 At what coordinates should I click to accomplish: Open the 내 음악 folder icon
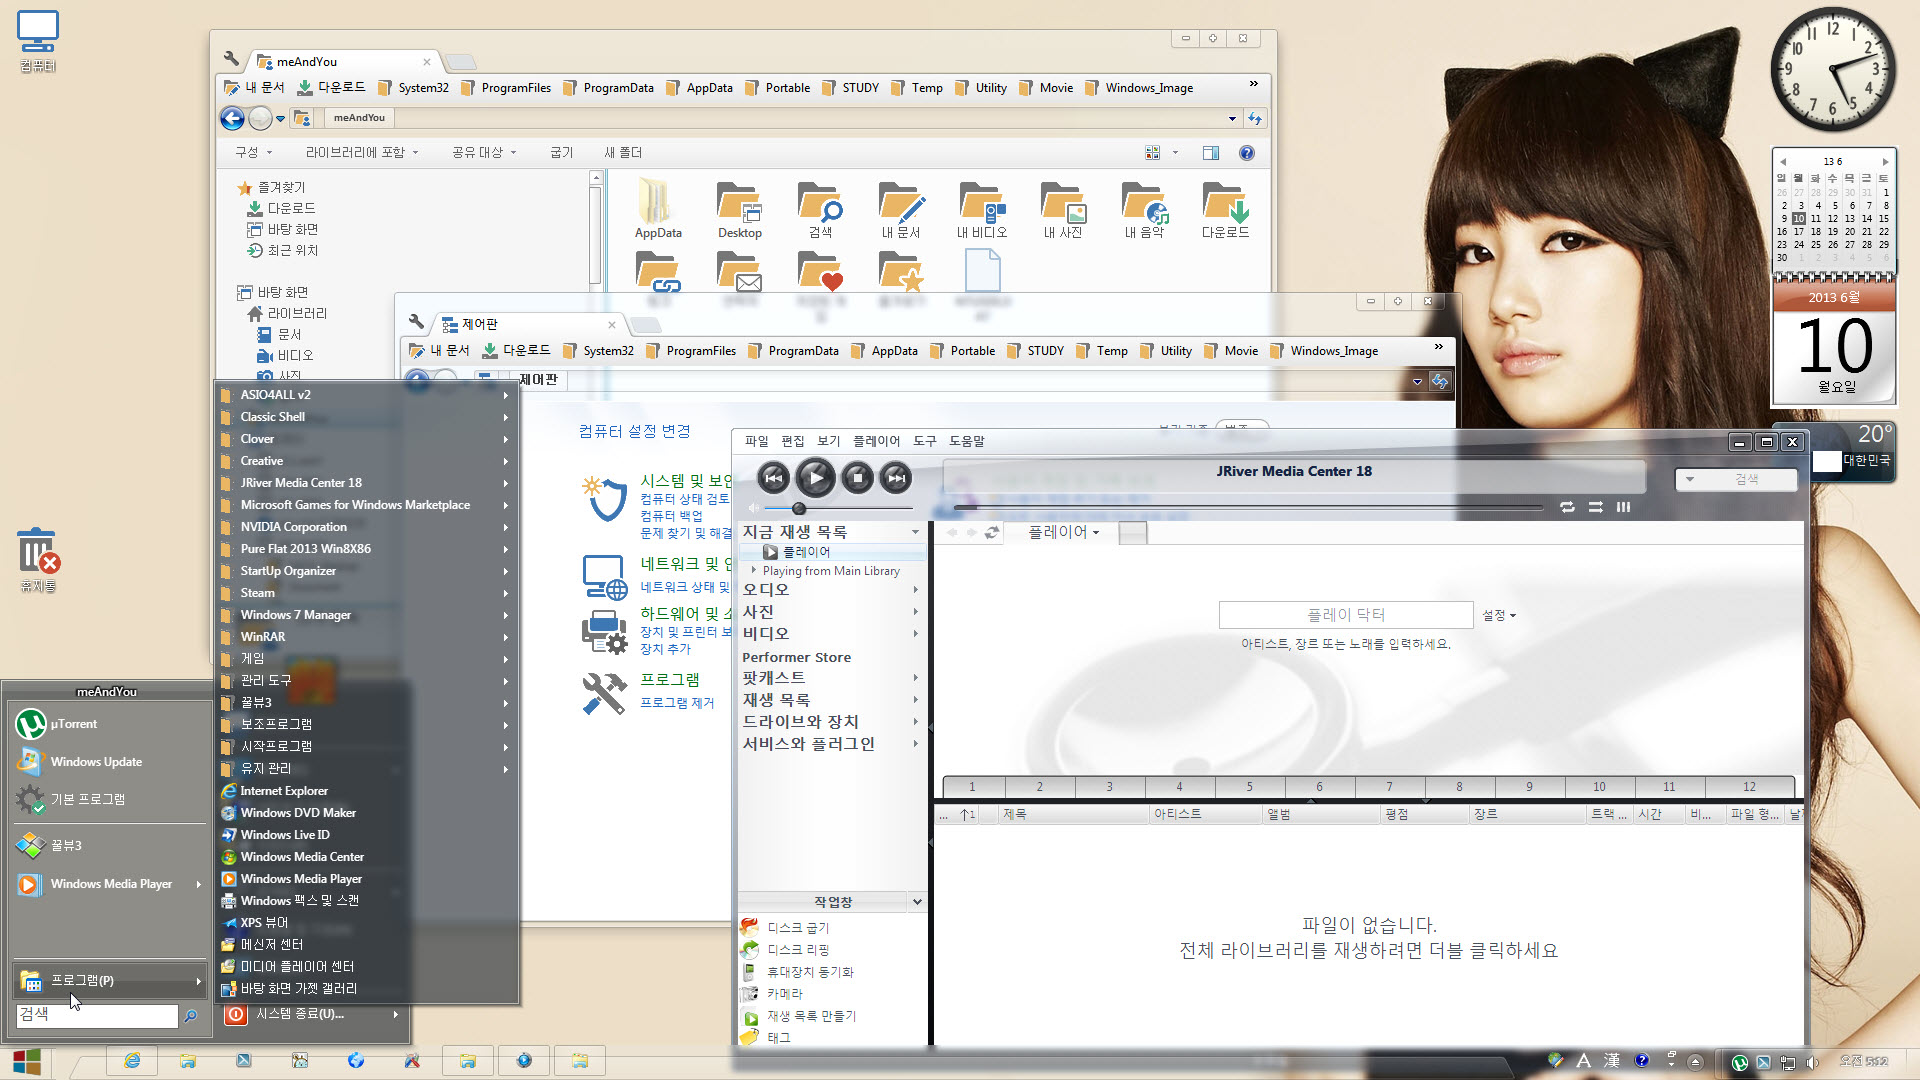[x=1144, y=209]
